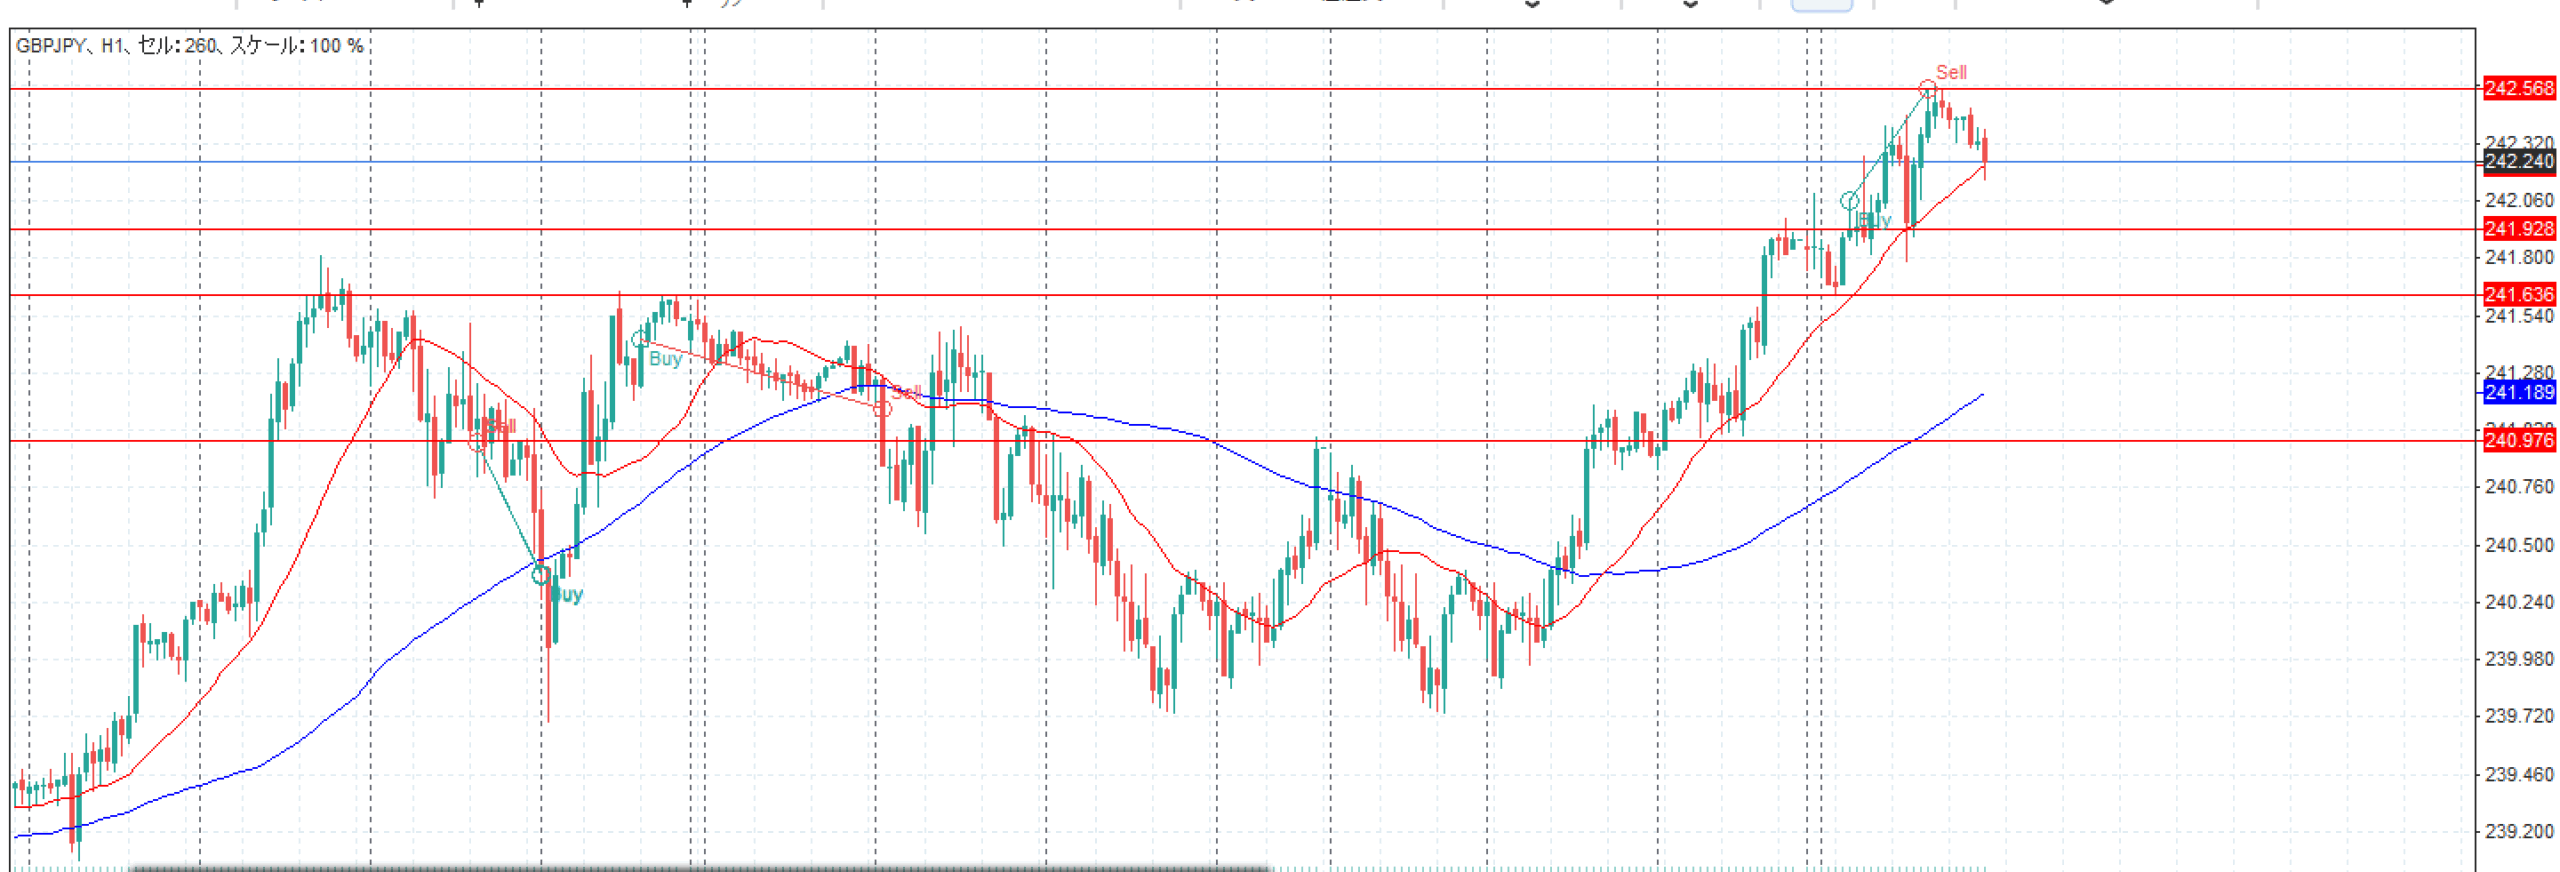
Task: Click the Sell circle marker at the chart's highest peak
Action: coord(1927,88)
